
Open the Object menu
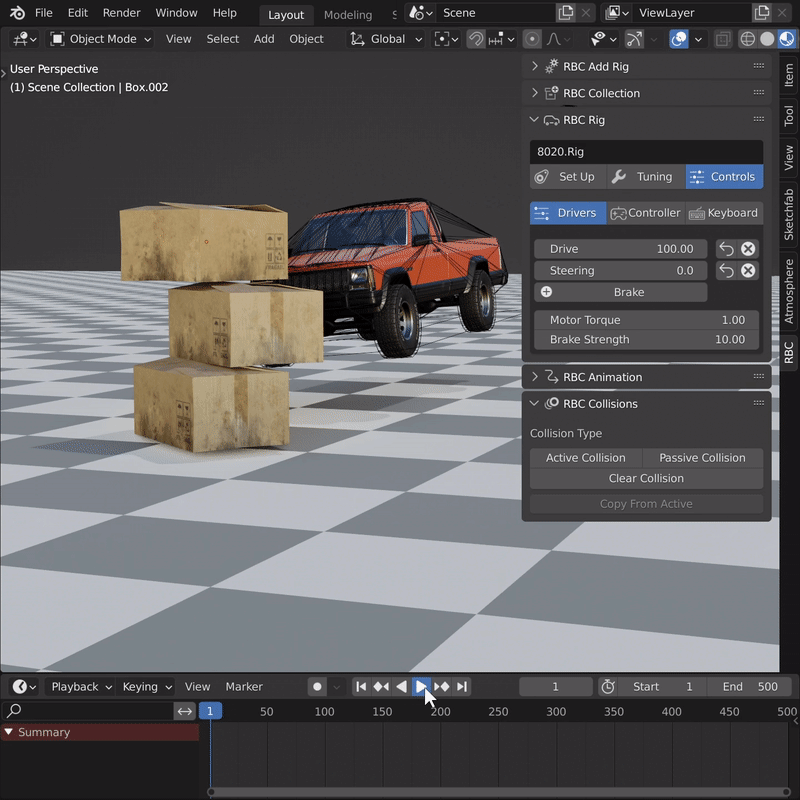(x=306, y=39)
